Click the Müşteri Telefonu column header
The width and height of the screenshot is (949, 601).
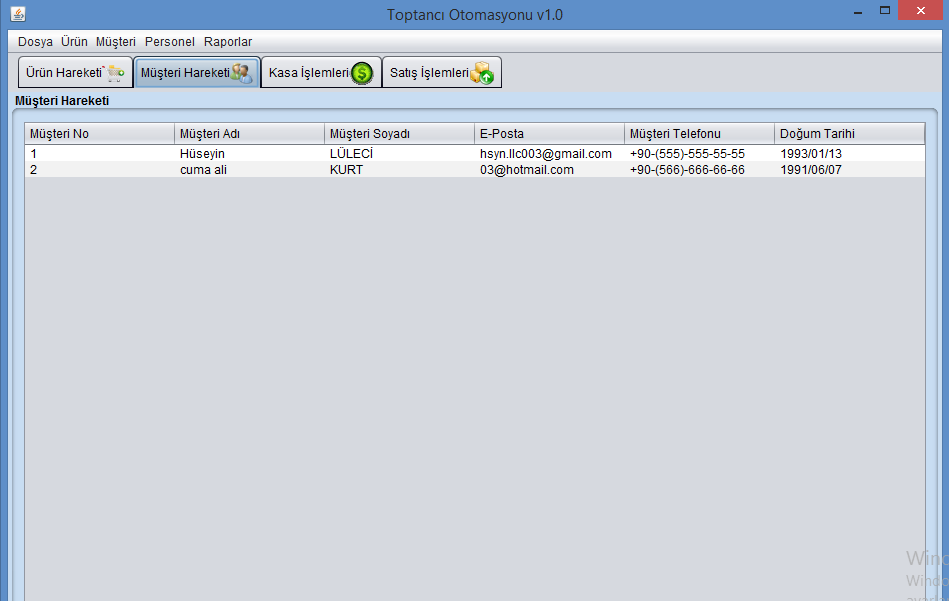(x=699, y=134)
